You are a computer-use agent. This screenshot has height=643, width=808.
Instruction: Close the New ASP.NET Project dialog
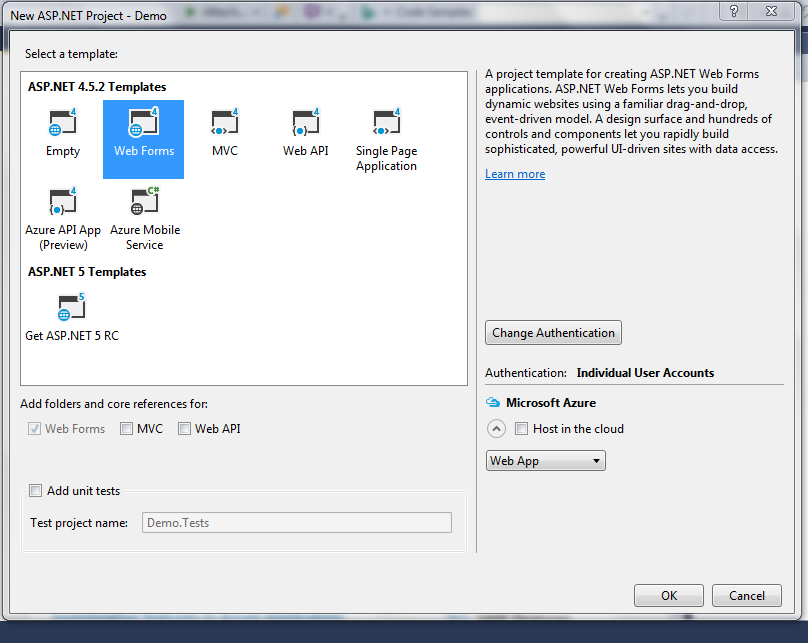(x=771, y=11)
